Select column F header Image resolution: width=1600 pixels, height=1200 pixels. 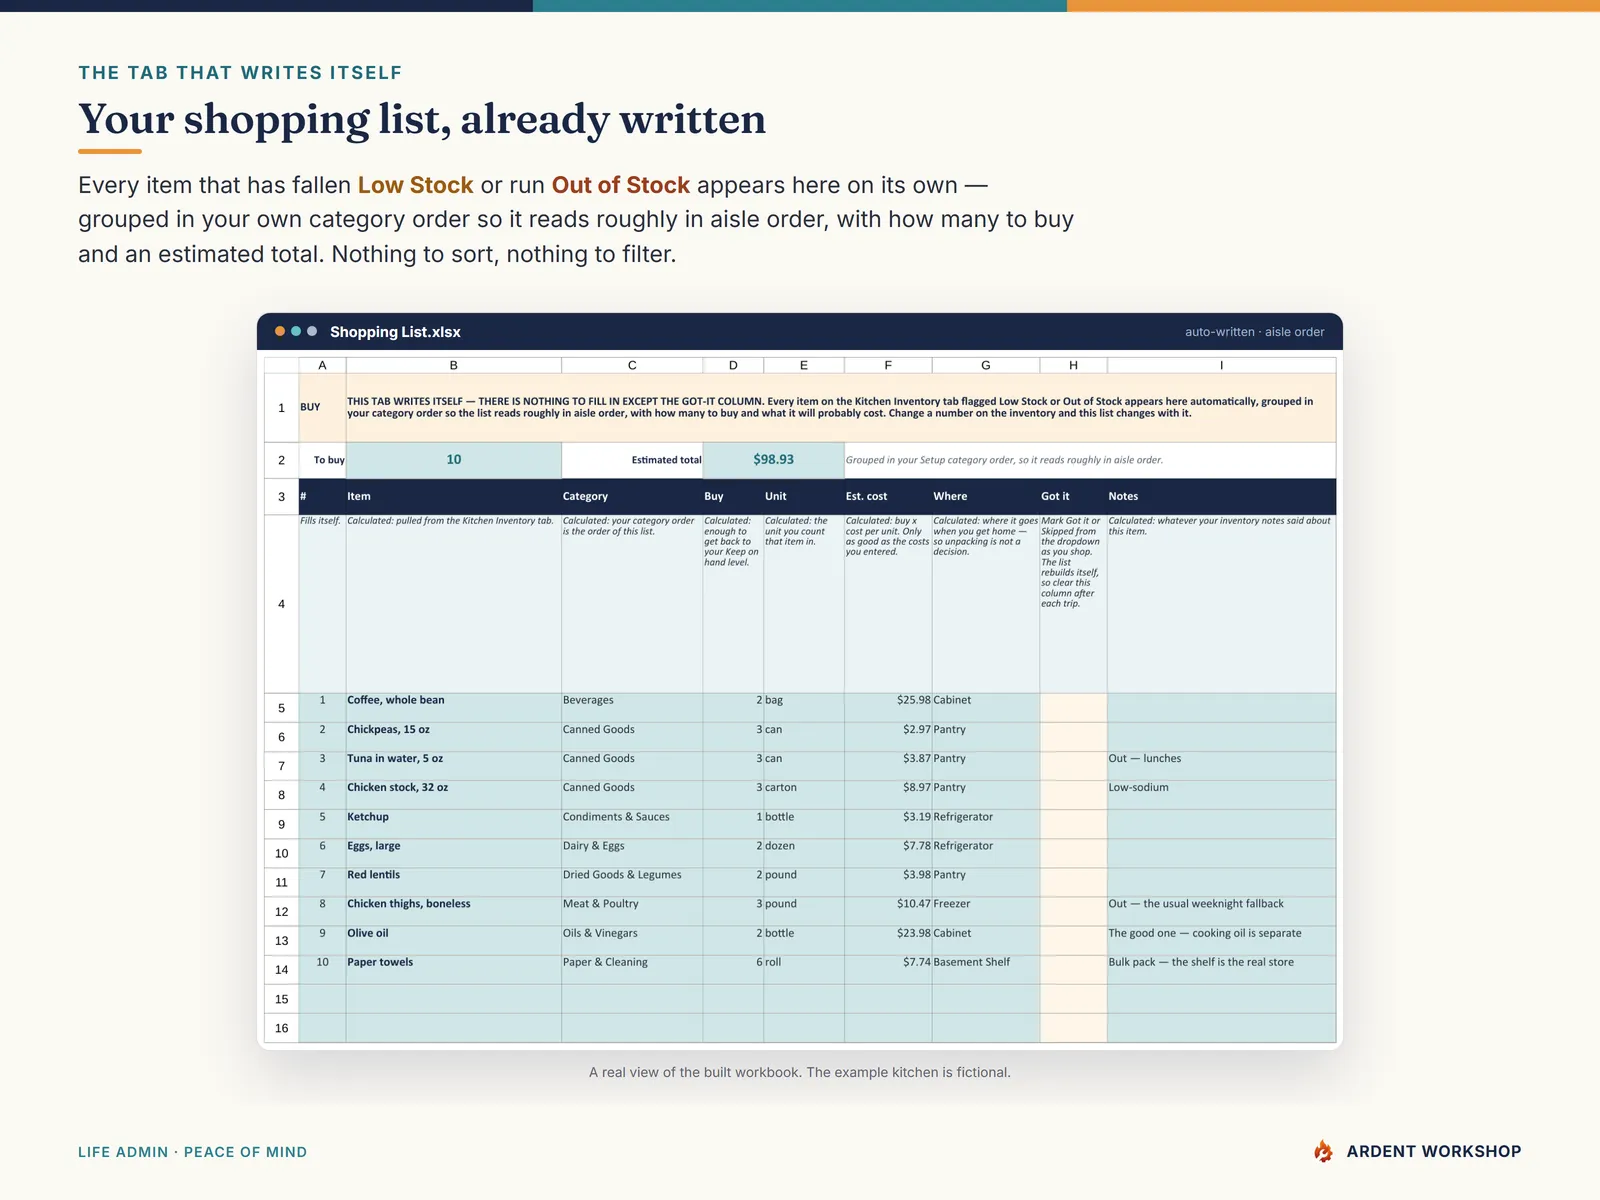(x=888, y=365)
